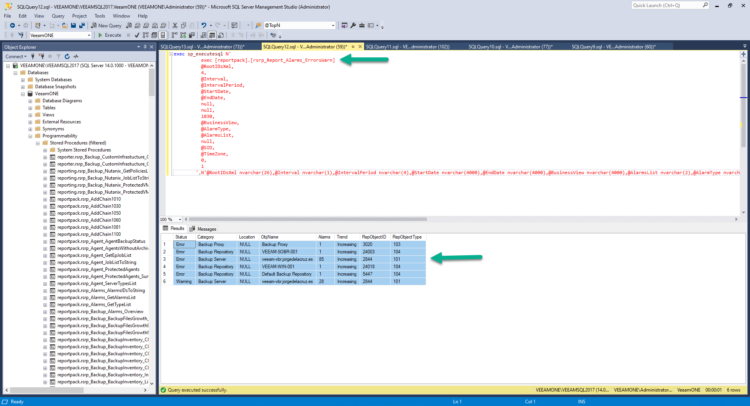
Task: Click the Undo arrow in the toolbar
Action: point(205,25)
